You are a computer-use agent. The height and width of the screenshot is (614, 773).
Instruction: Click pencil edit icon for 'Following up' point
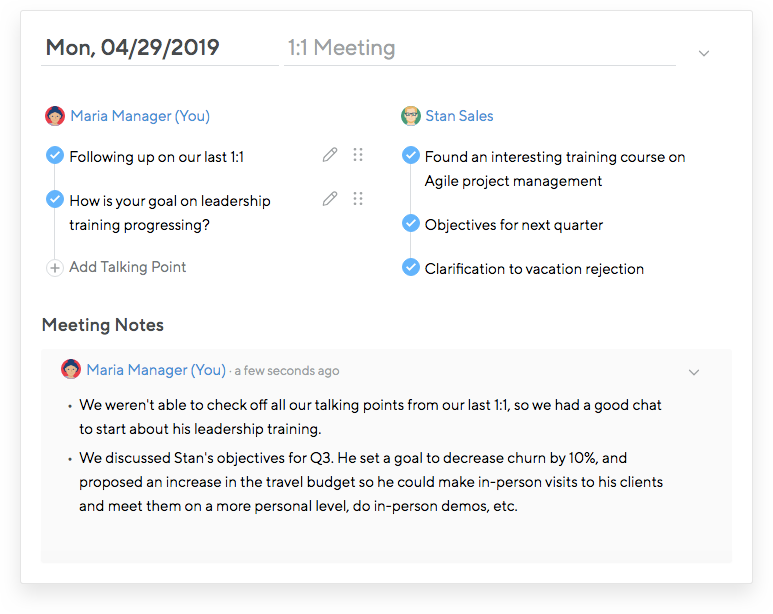coord(330,155)
